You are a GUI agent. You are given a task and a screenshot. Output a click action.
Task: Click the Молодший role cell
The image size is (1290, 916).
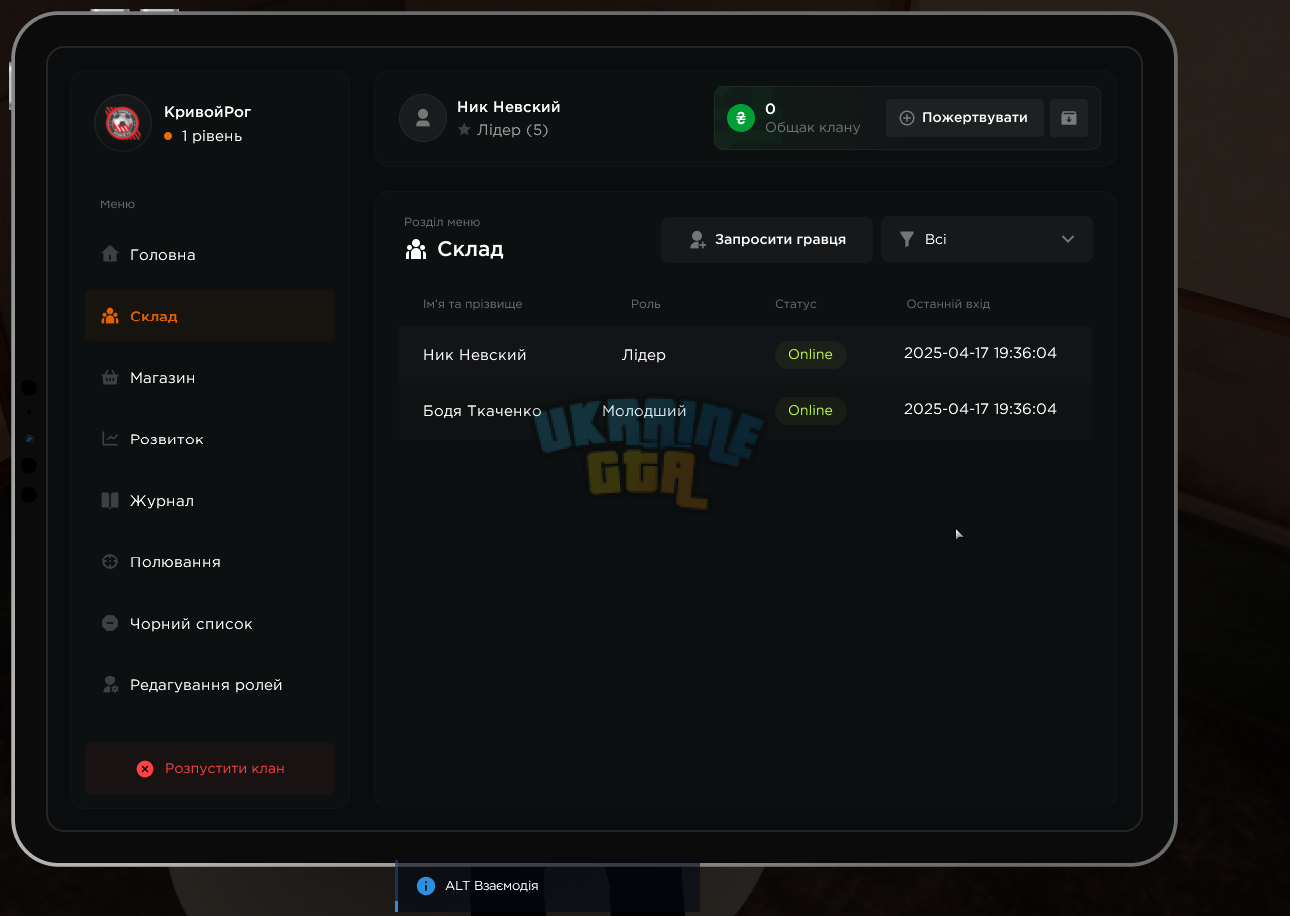[x=644, y=411]
